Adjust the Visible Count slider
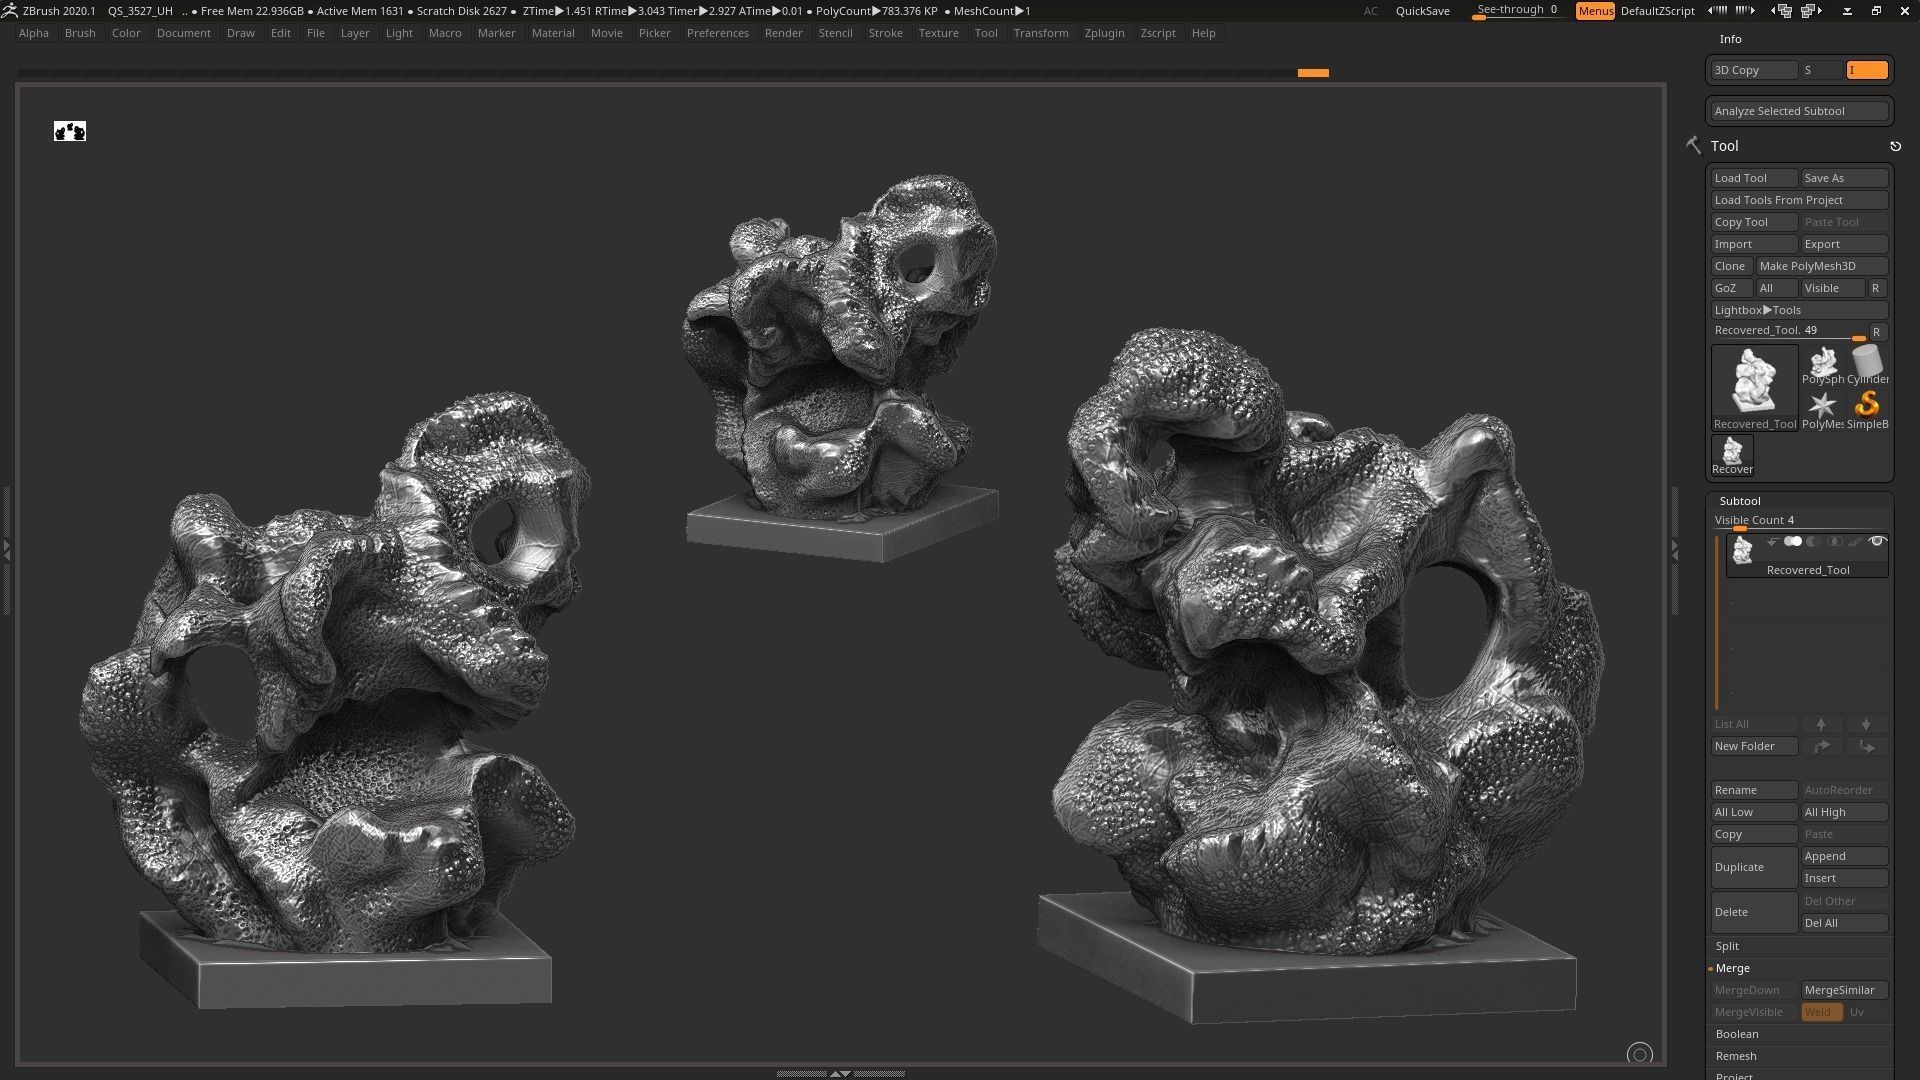 1799,521
